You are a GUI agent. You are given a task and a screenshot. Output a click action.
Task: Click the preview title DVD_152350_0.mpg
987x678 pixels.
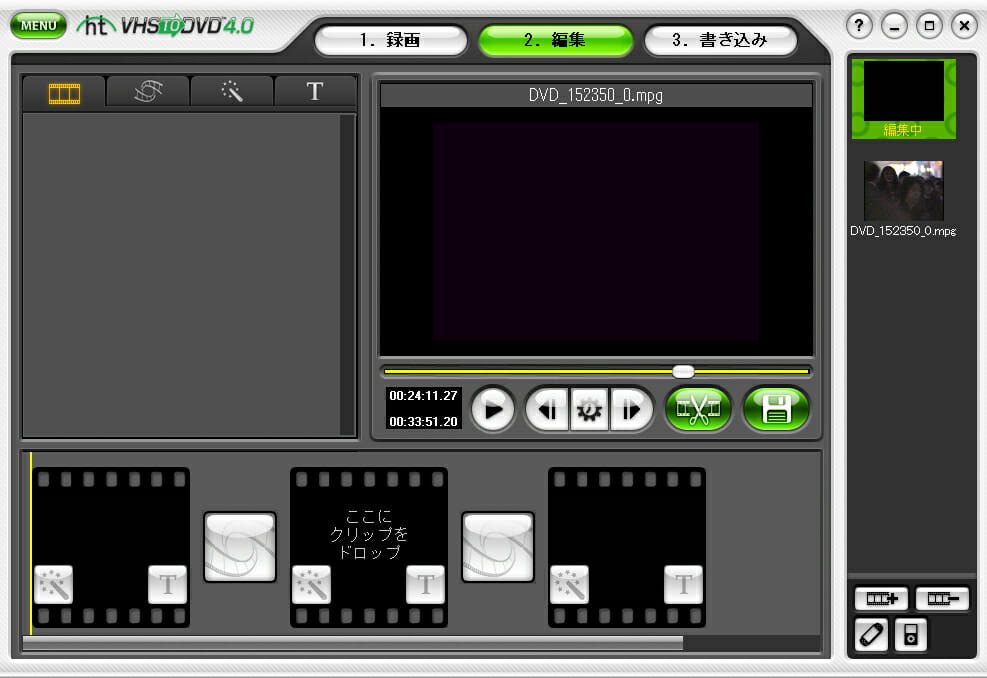point(595,96)
